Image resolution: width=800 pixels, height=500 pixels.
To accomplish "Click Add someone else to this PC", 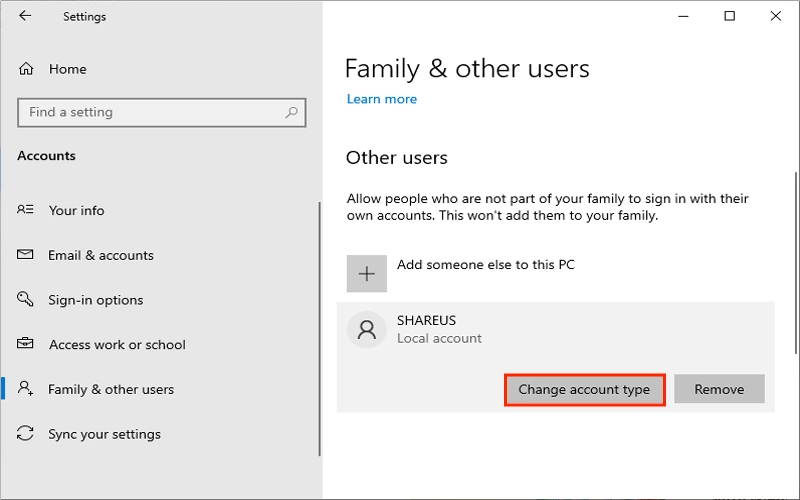I will pyautogui.click(x=486, y=265).
